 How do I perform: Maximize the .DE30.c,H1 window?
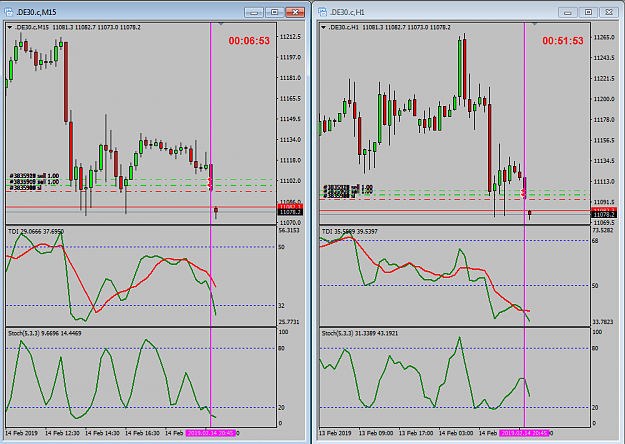(588, 12)
